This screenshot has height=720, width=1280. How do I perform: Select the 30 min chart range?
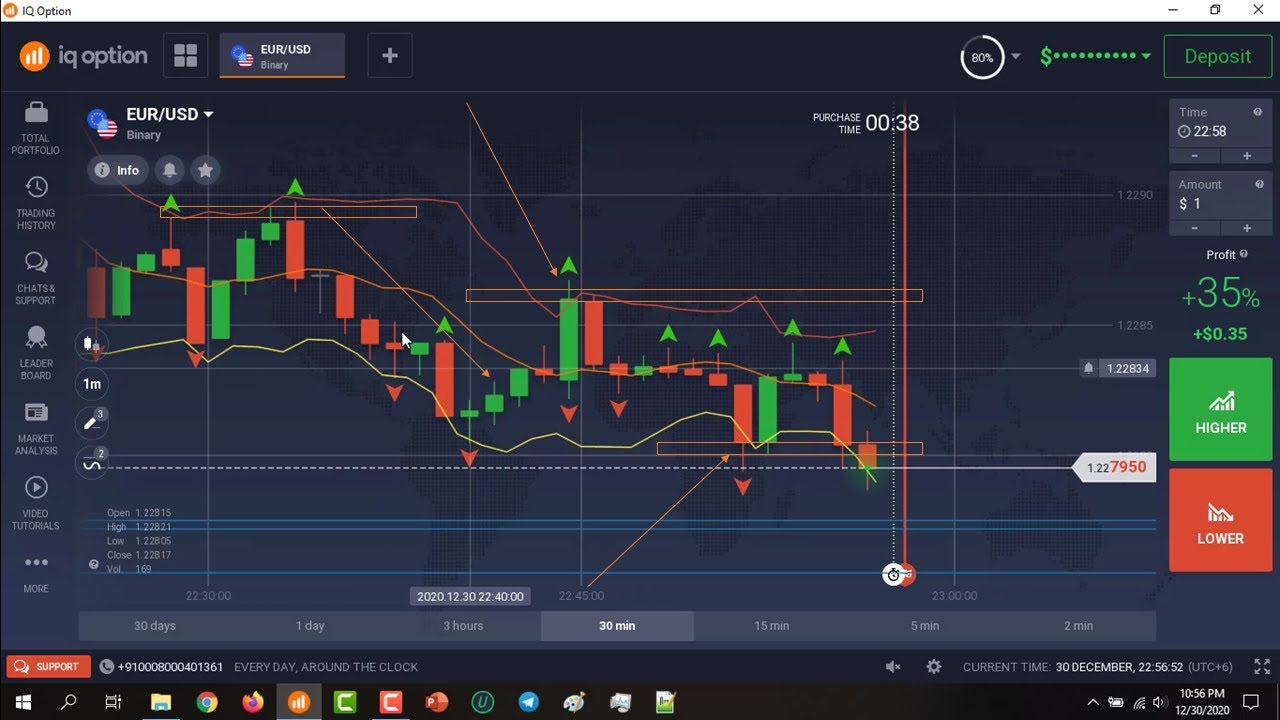617,626
